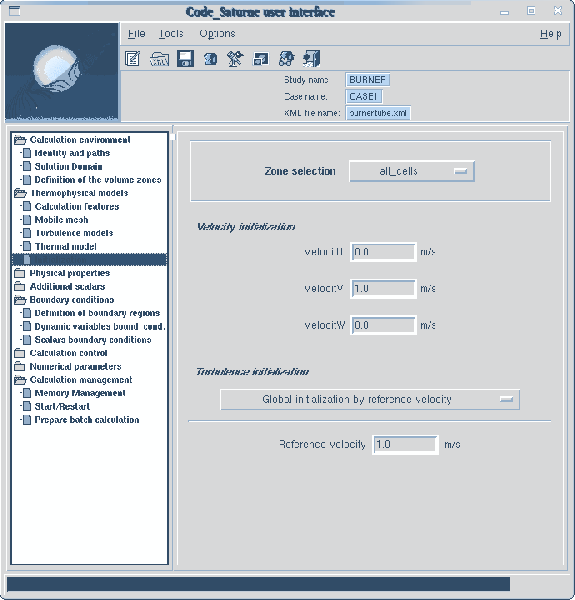Image resolution: width=575 pixels, height=600 pixels.
Task: Click the bottom status progress bar
Action: [258, 584]
